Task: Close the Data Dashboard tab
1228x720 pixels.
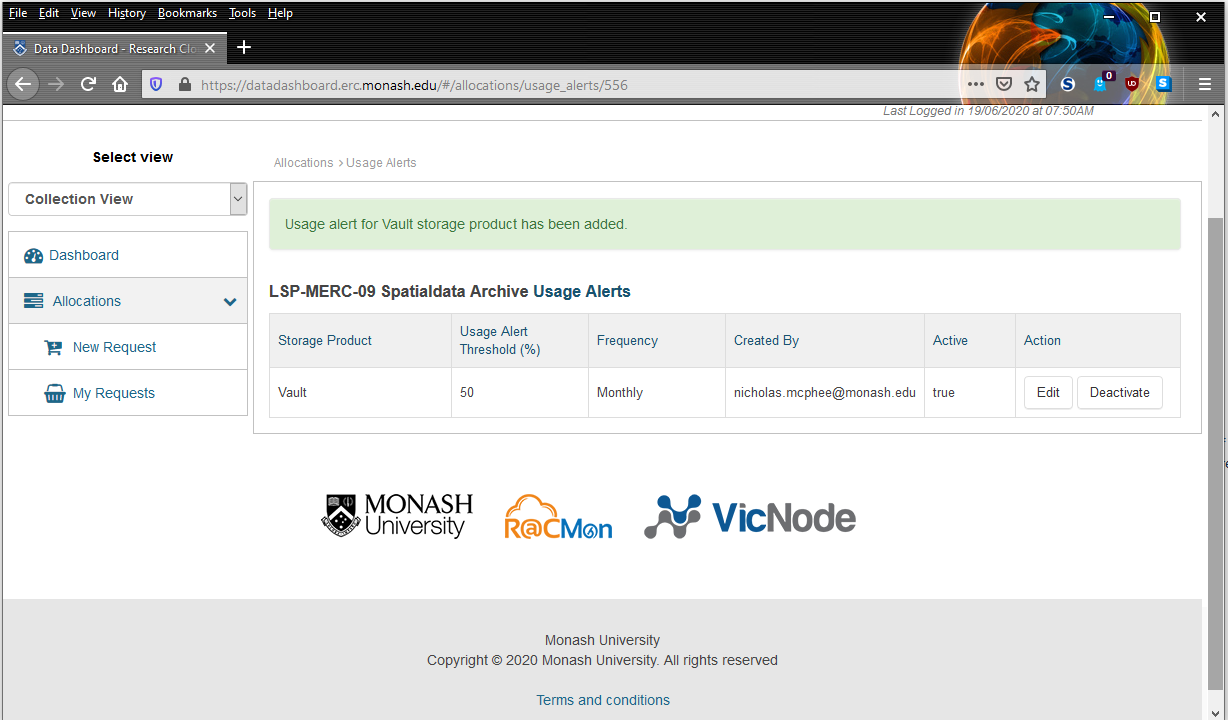Action: click(210, 48)
